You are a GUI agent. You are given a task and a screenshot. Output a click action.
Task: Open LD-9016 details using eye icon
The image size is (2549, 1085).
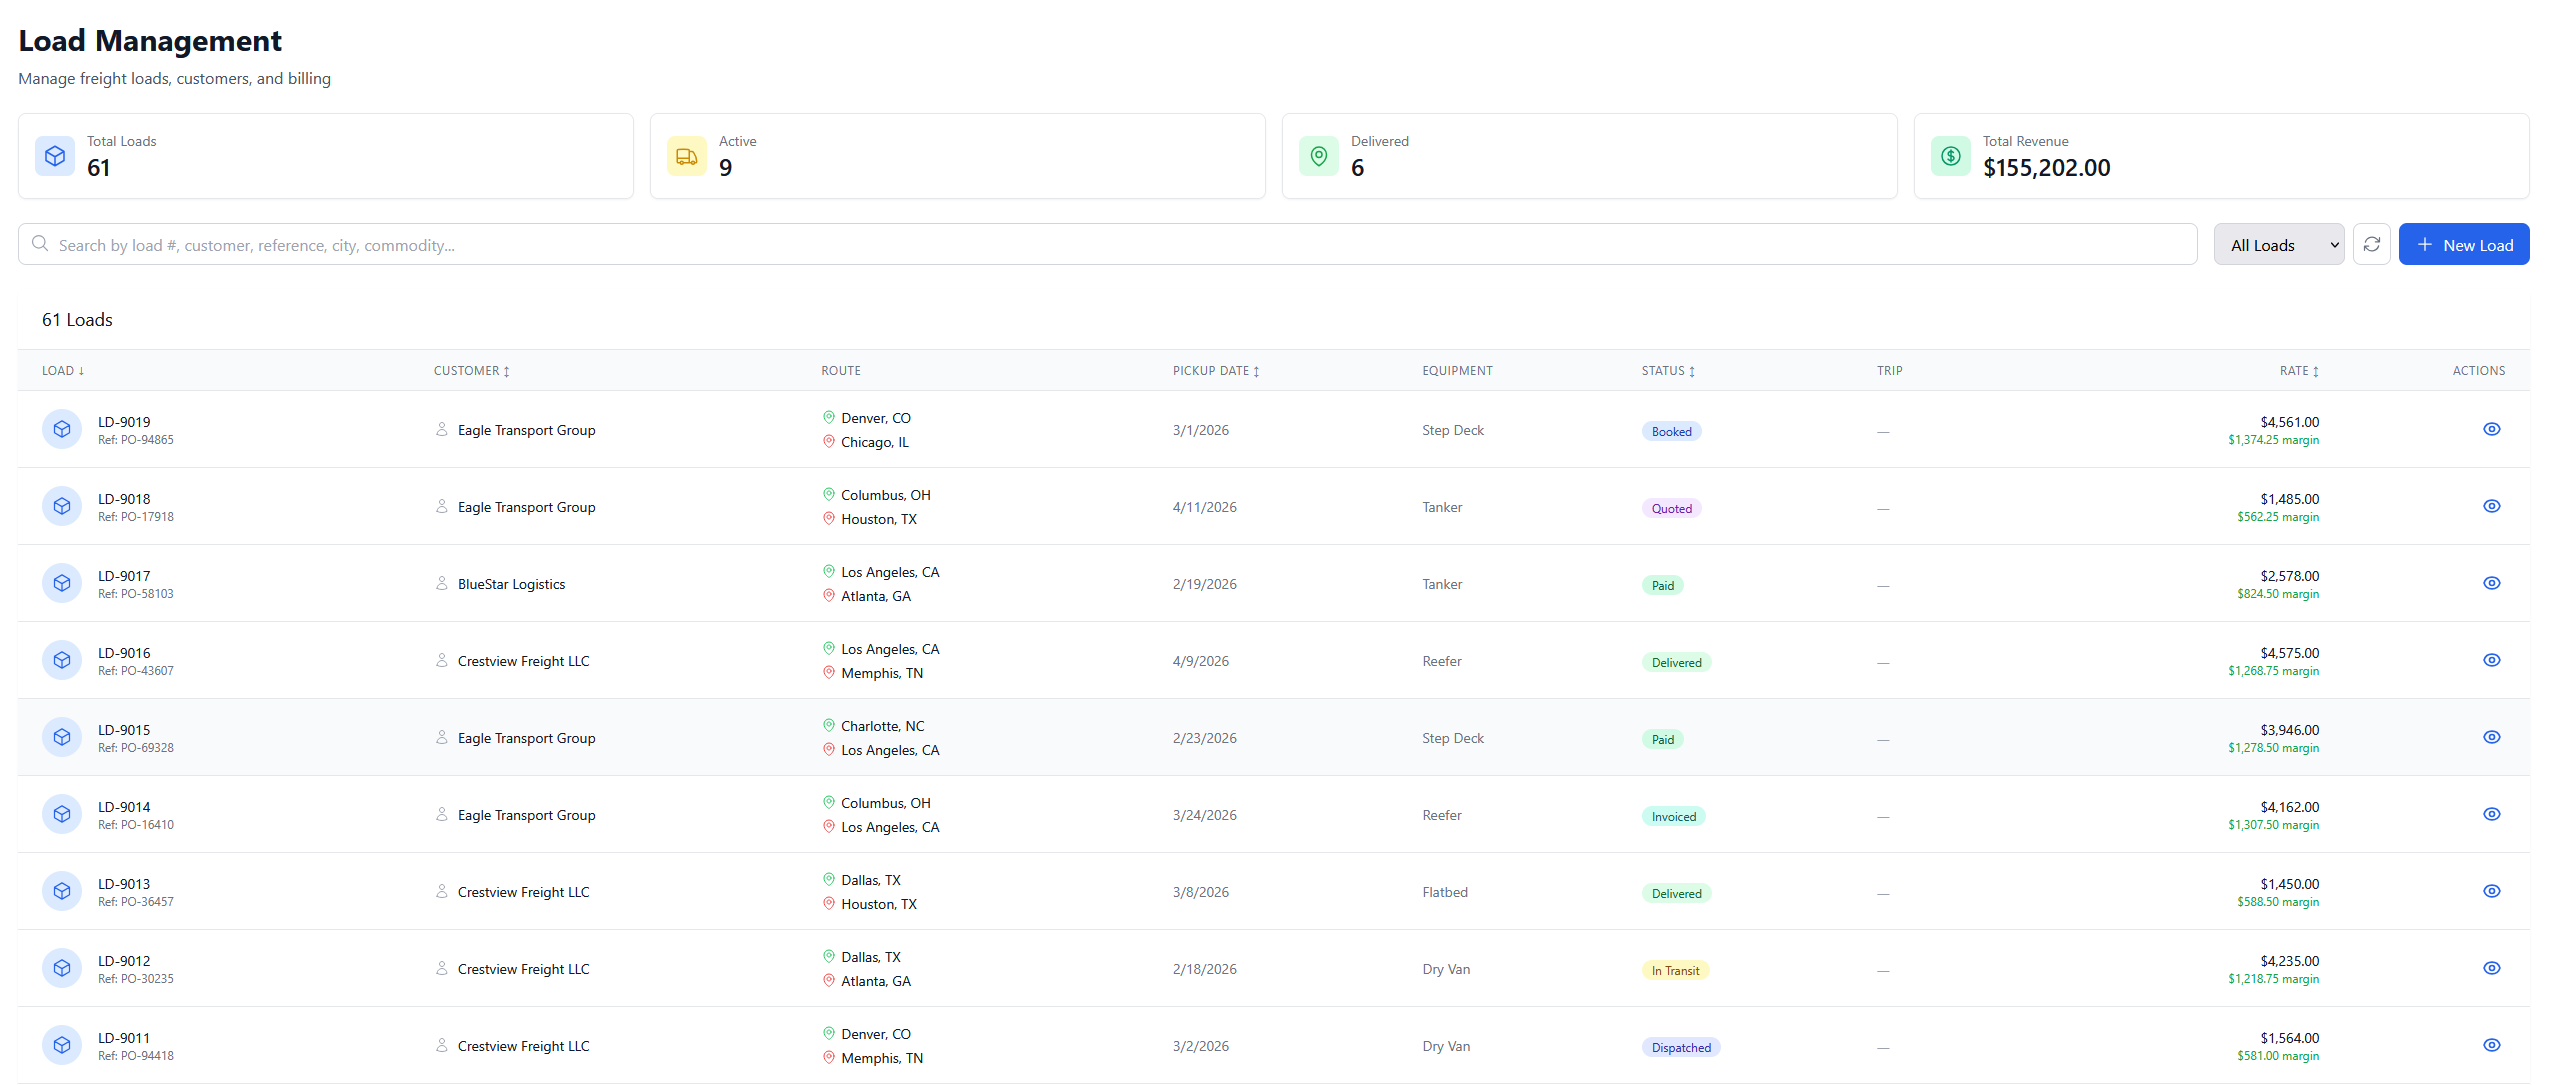(2491, 660)
